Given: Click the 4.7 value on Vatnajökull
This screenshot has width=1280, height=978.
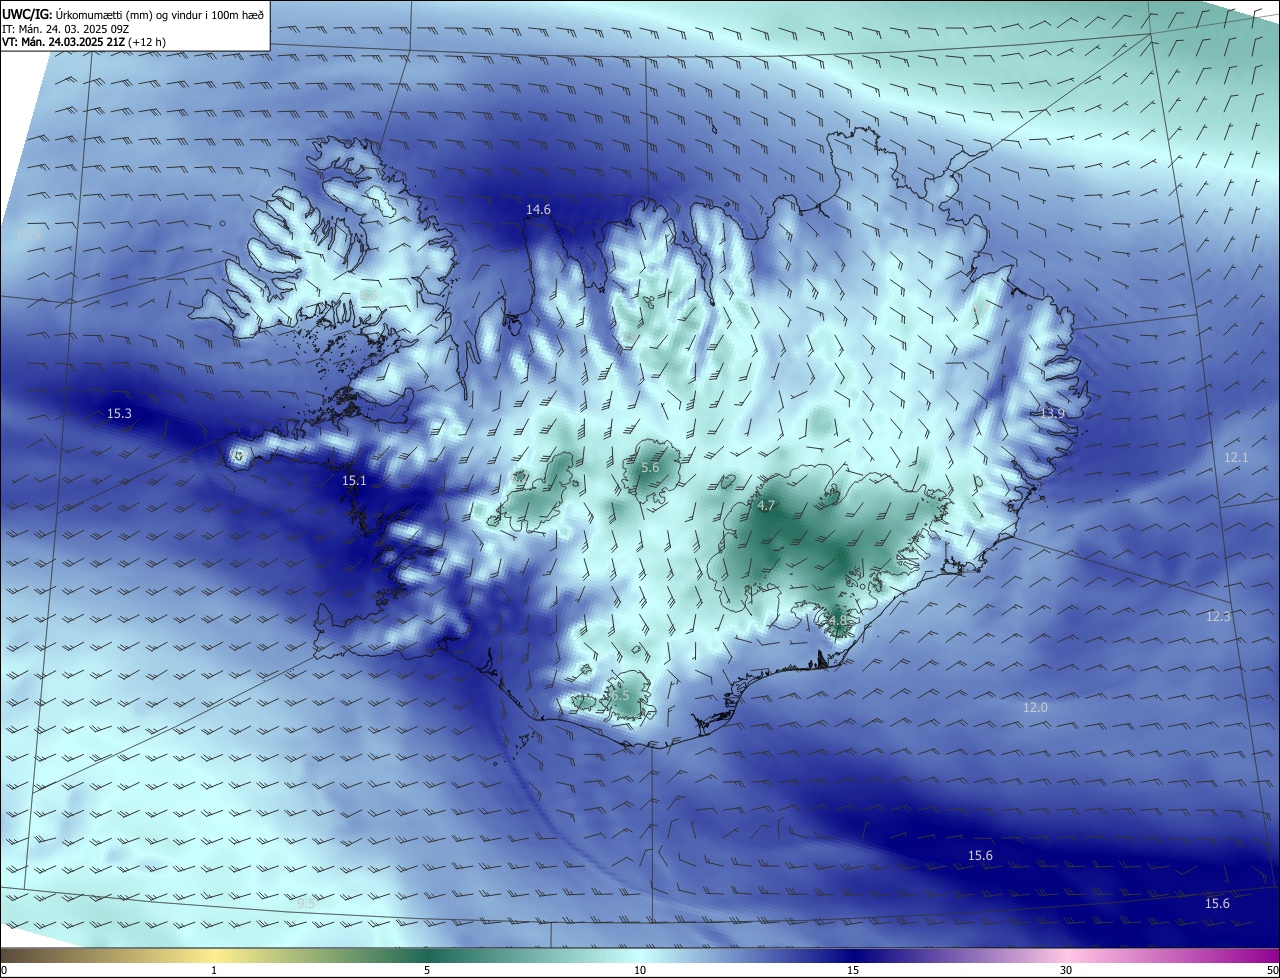Looking at the screenshot, I should [x=766, y=506].
